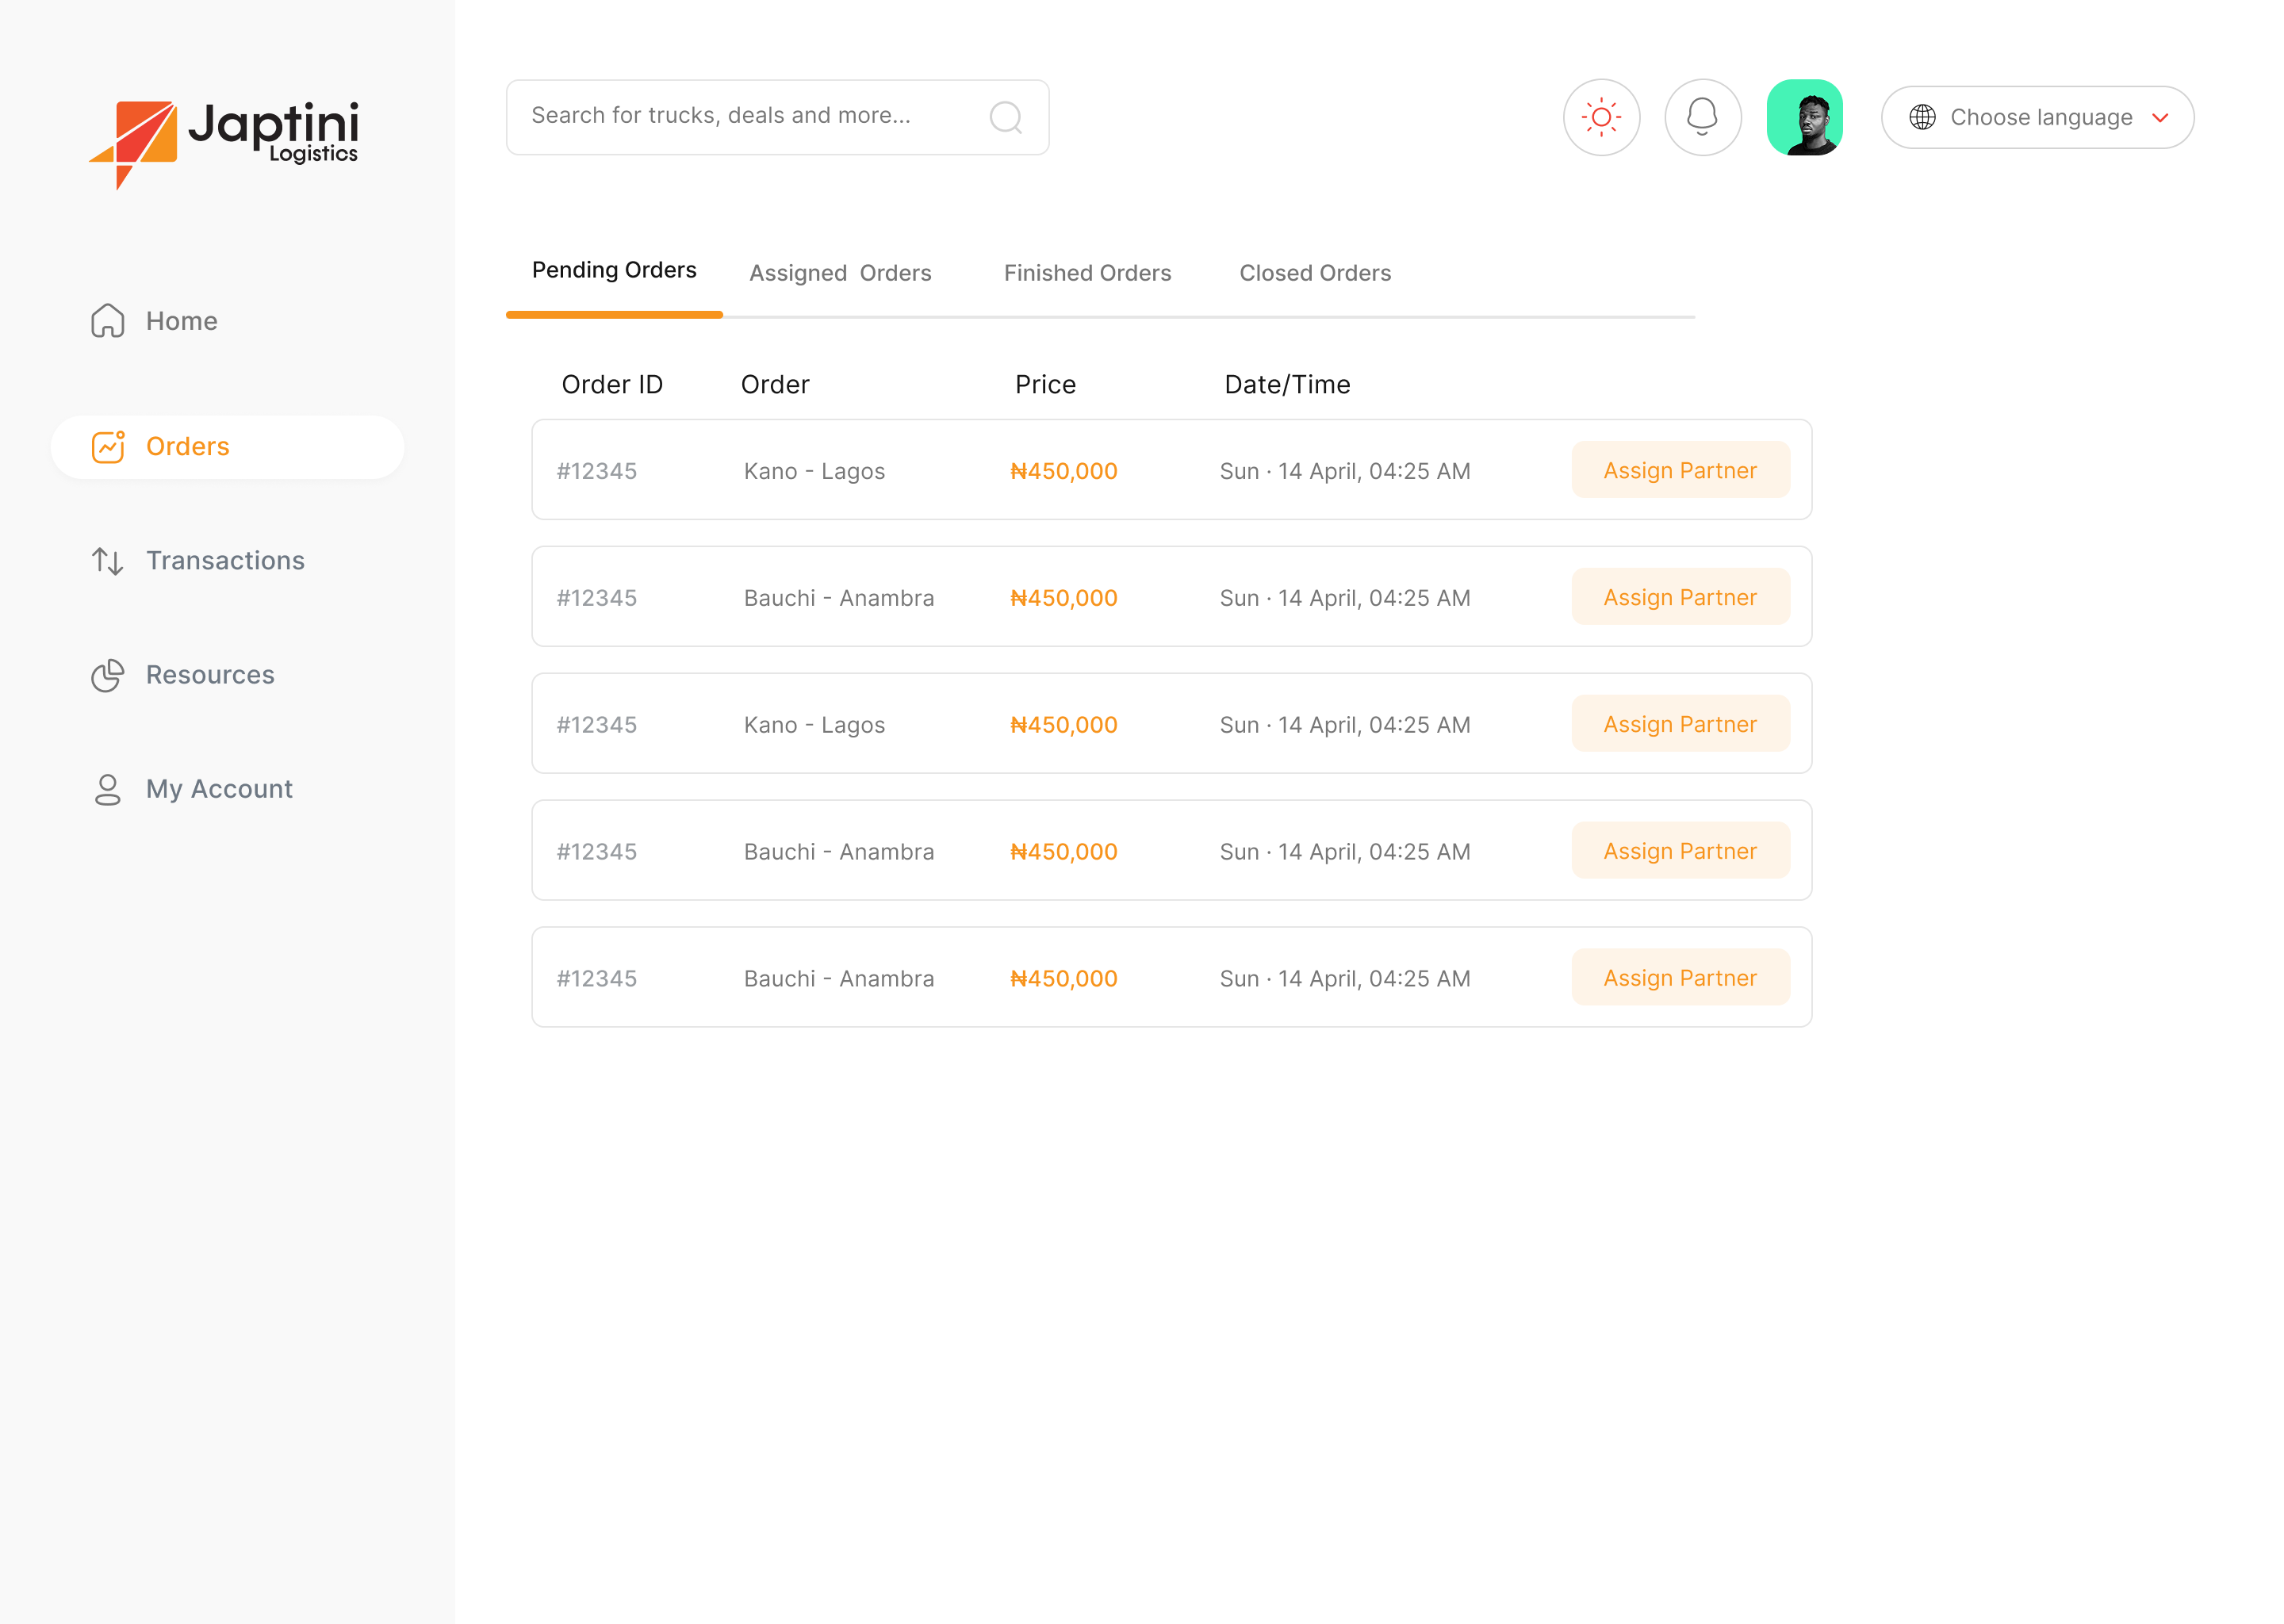Click ₦450,000 price in the first row
The width and height of the screenshot is (2284, 1624).
click(x=1064, y=471)
